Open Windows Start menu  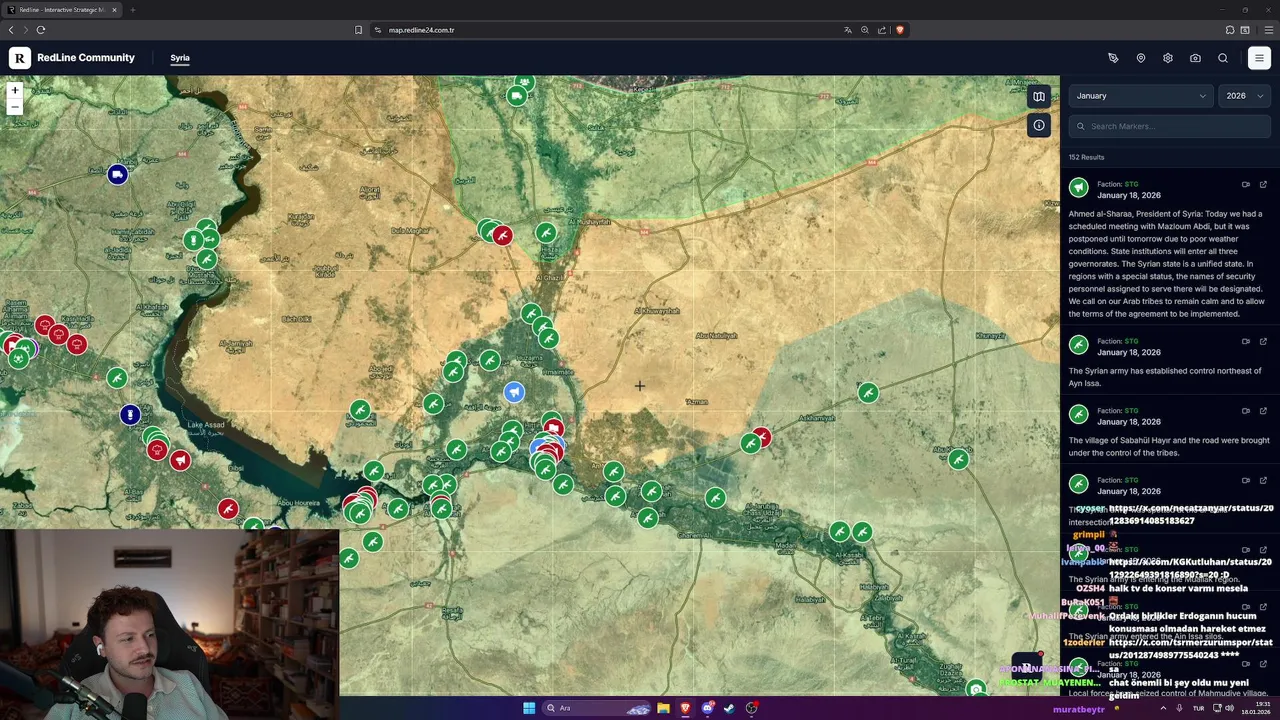click(529, 708)
